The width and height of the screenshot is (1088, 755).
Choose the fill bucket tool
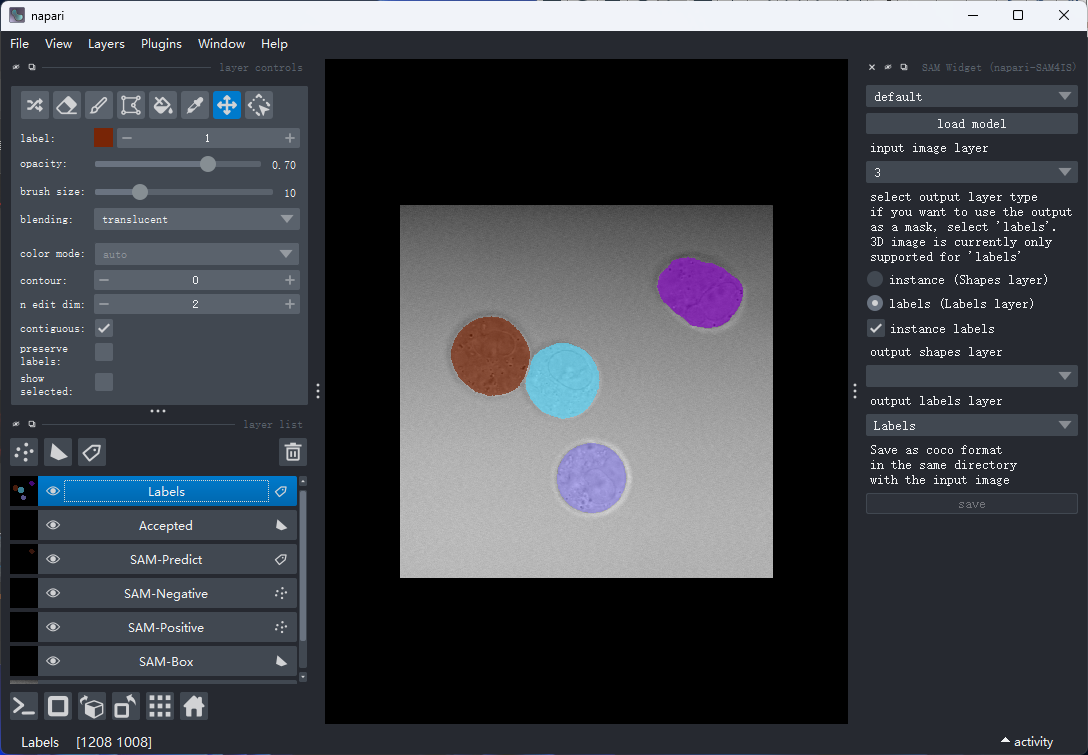[x=163, y=105]
